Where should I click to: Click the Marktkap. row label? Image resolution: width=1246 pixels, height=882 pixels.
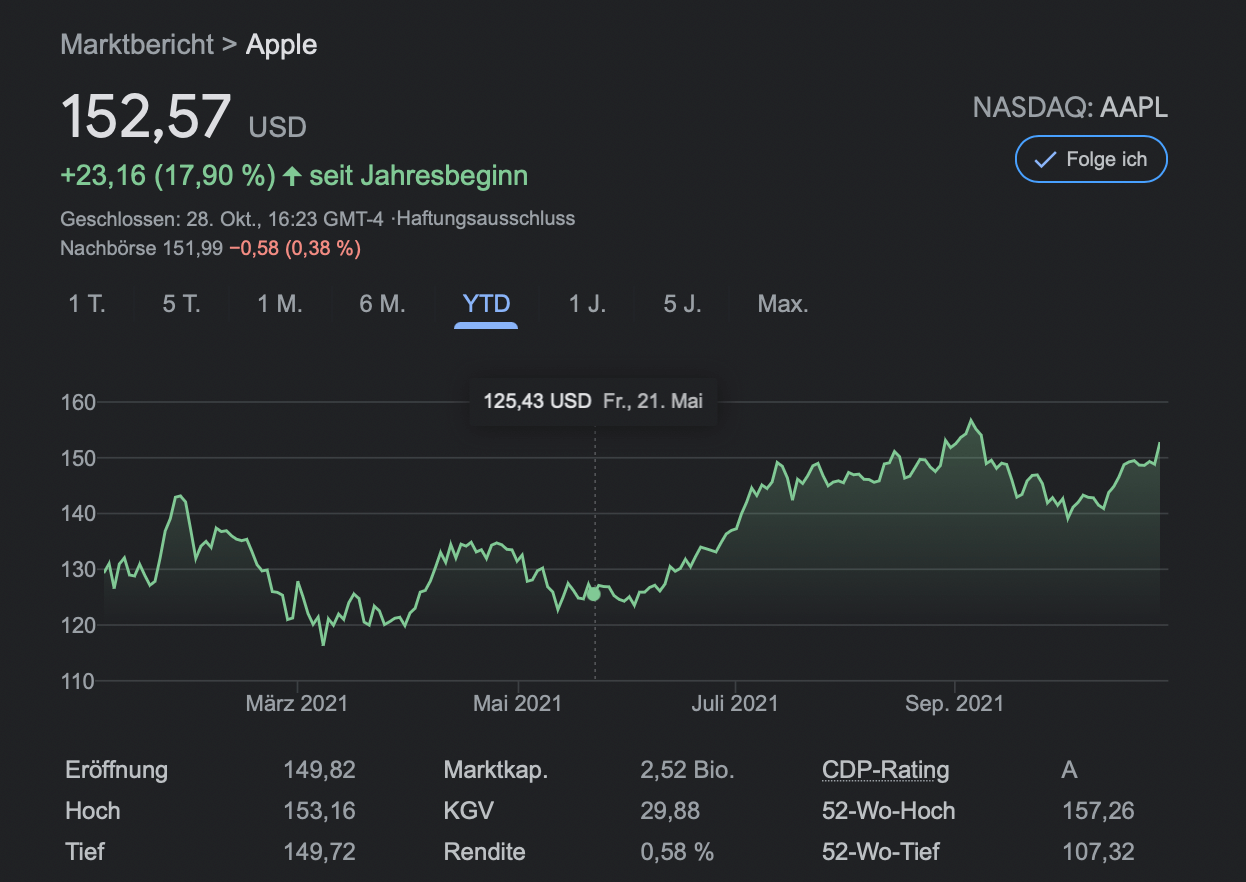point(496,770)
